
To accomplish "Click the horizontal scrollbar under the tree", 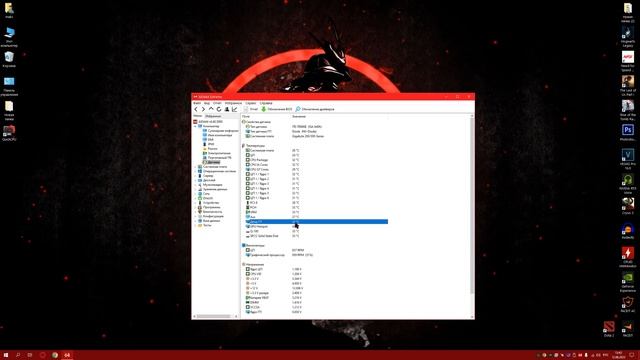I will coord(213,316).
